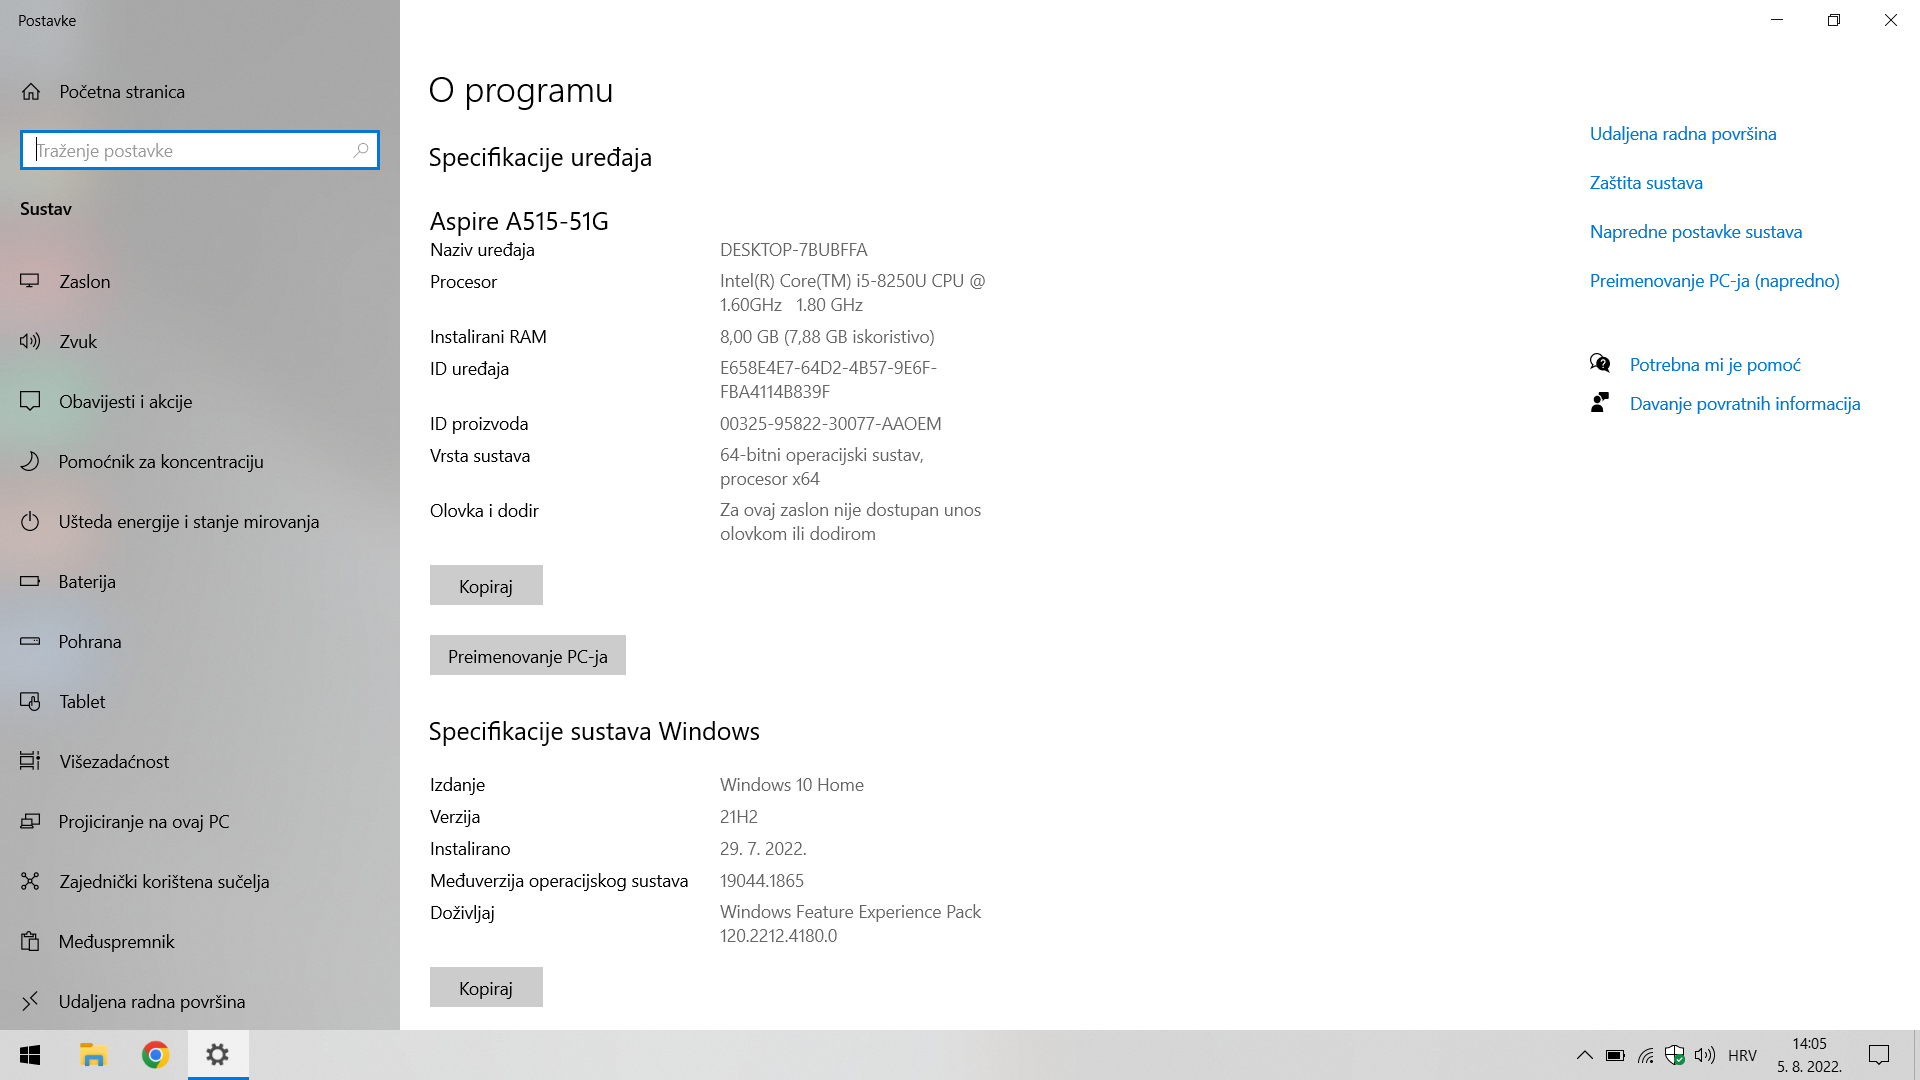Select the Međuspremnik clipboard icon
Image resolution: width=1920 pixels, height=1080 pixels.
pos(30,941)
